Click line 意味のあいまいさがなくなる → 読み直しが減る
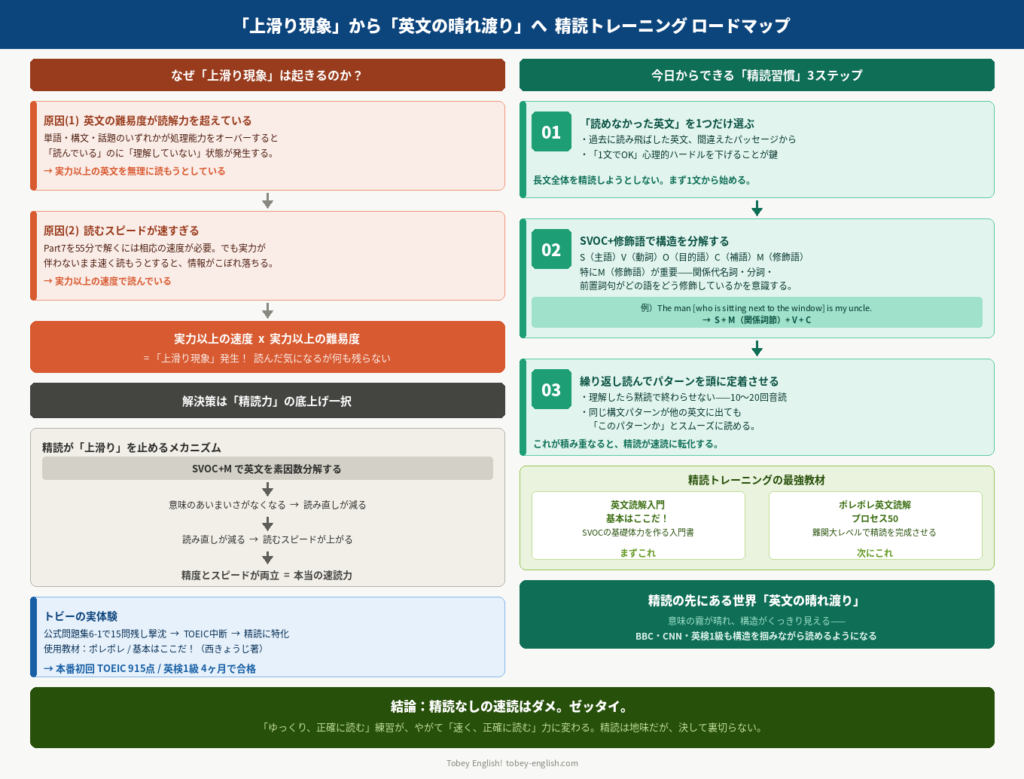The height and width of the screenshot is (779, 1024). tap(267, 505)
